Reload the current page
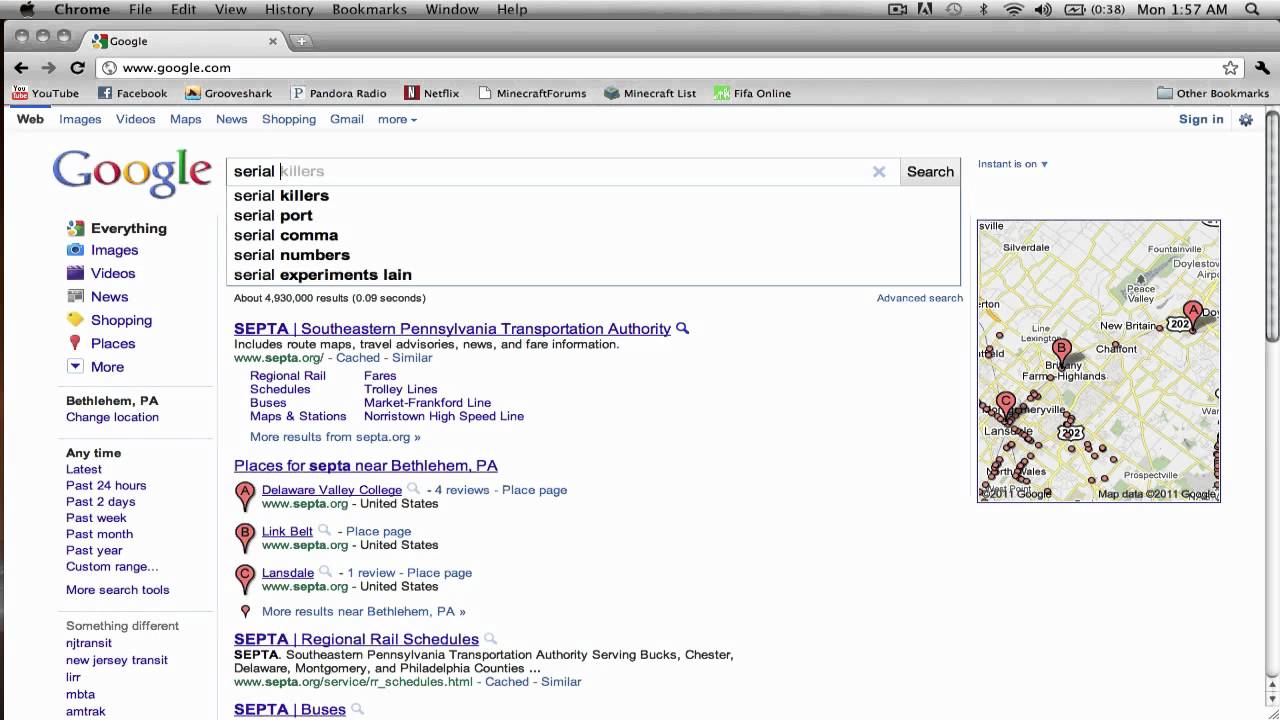 (77, 67)
